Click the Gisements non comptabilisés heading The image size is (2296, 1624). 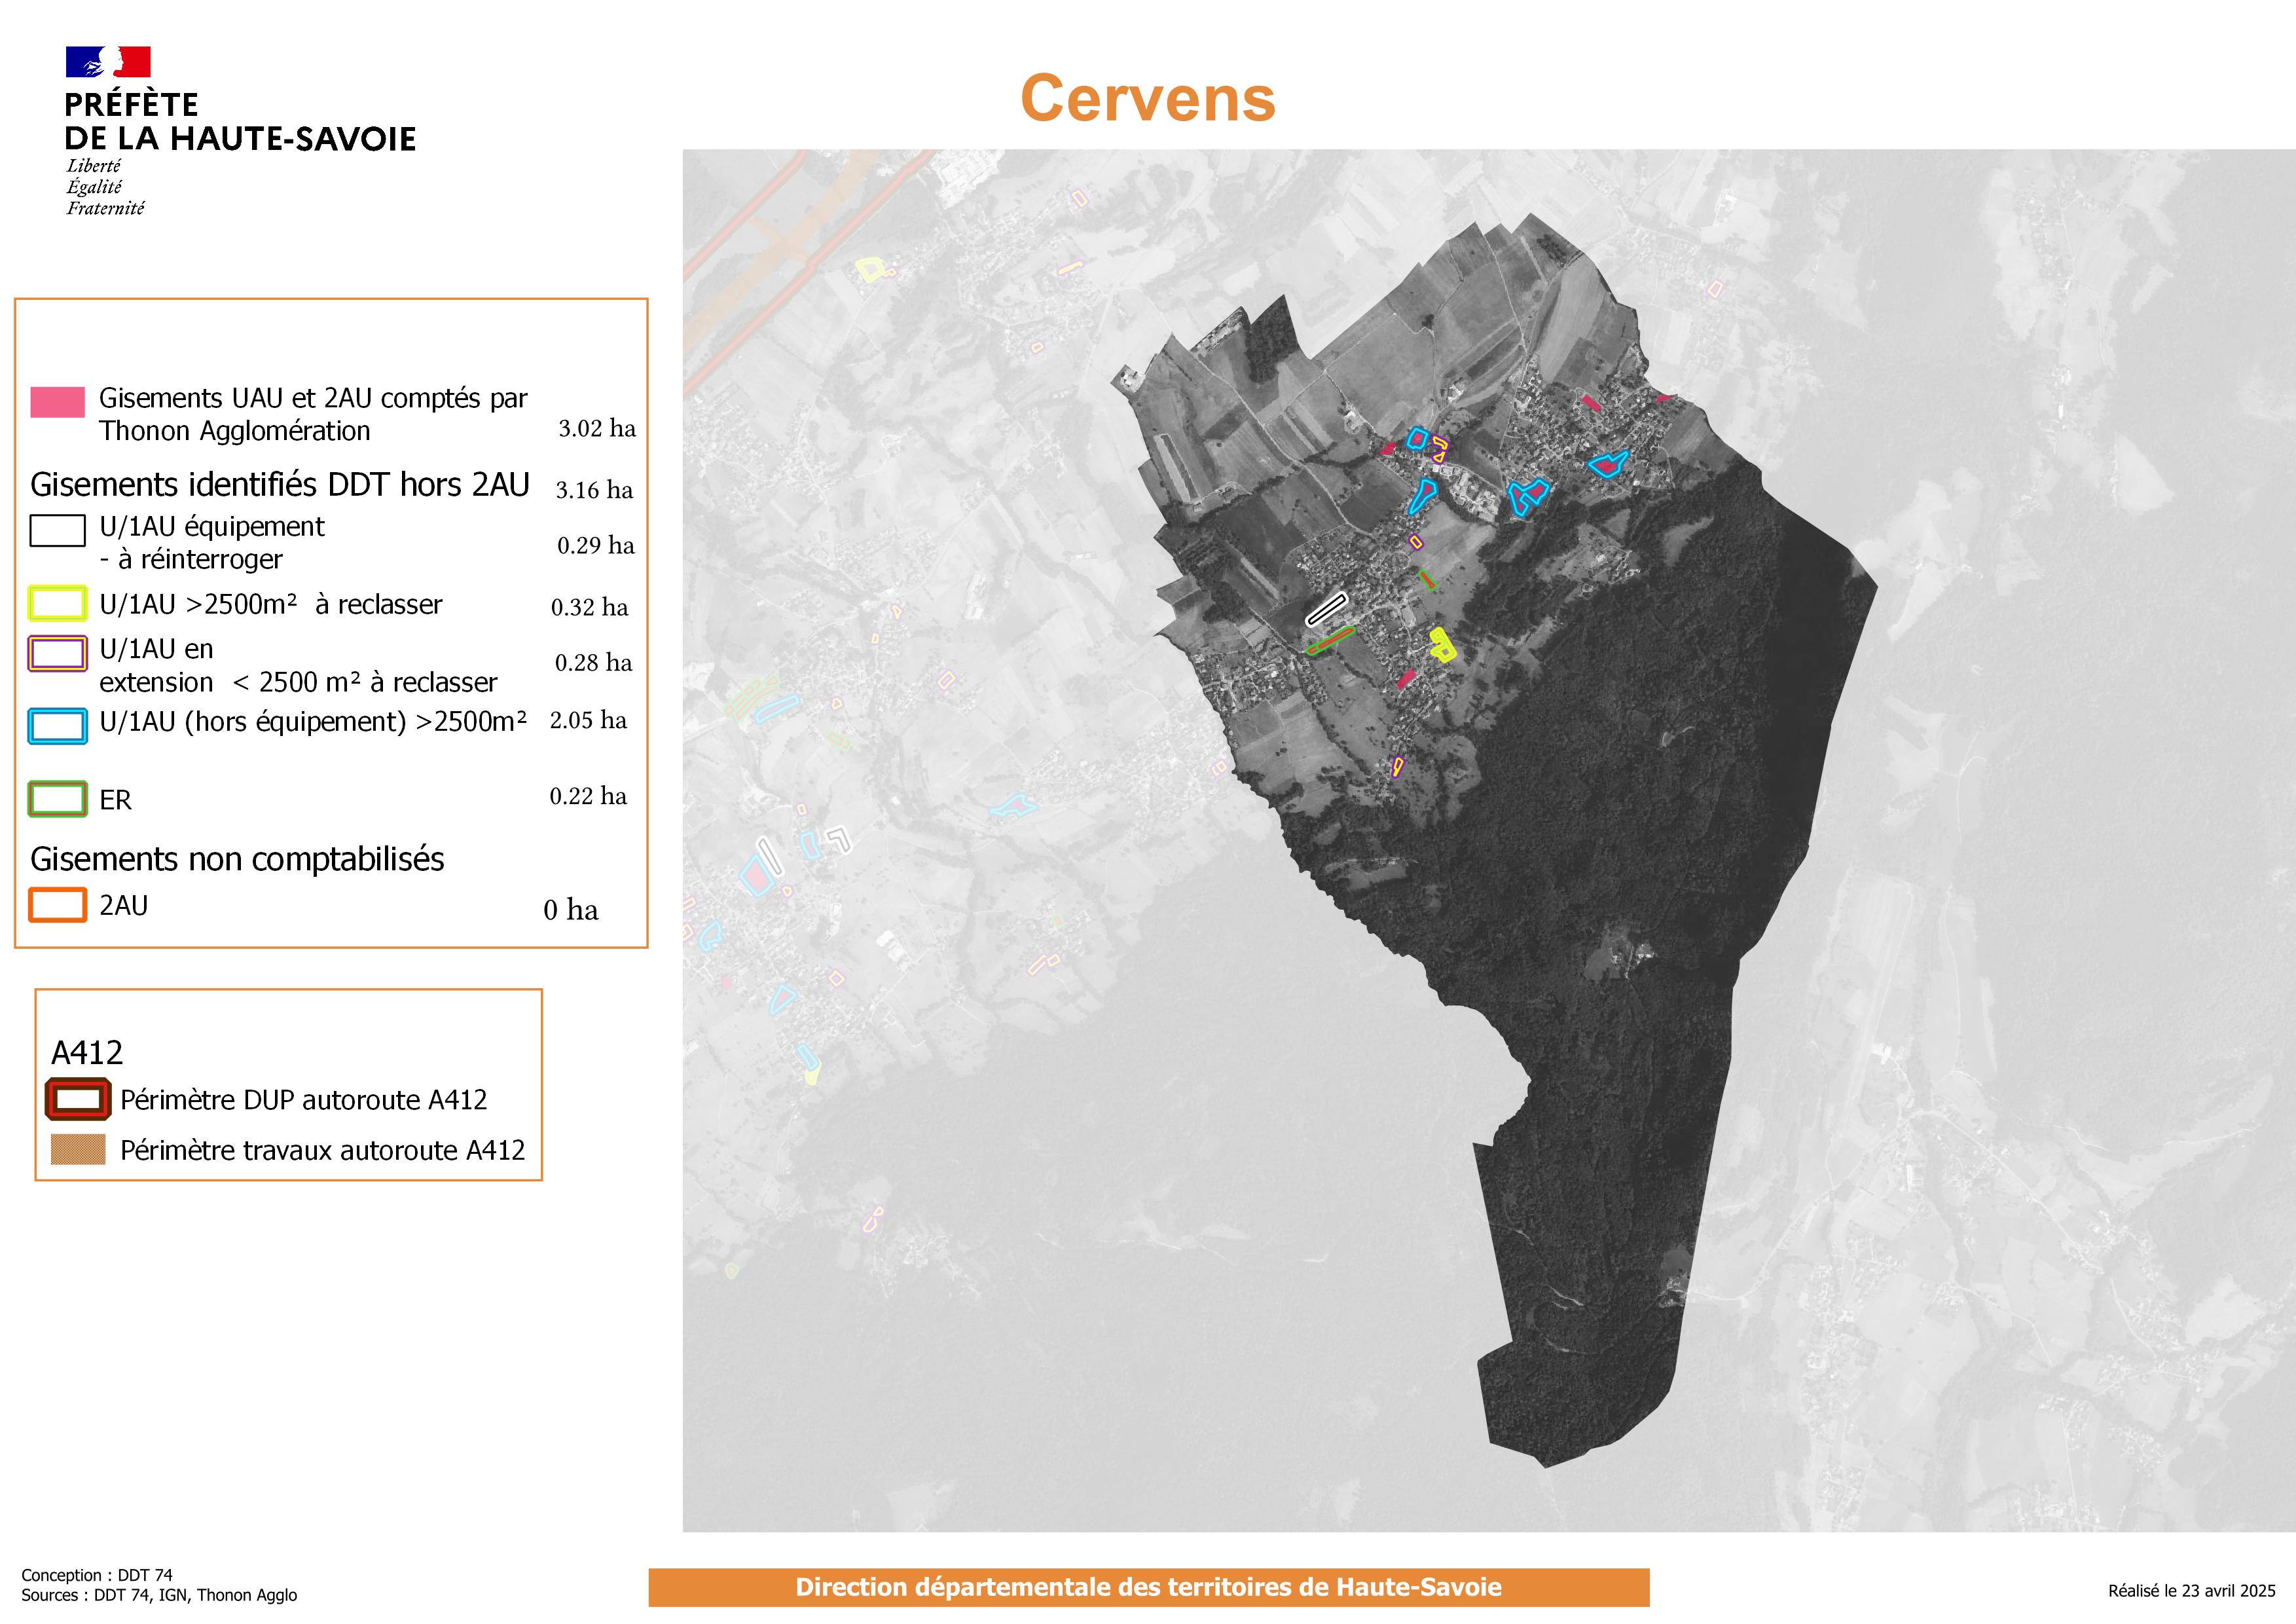(237, 859)
